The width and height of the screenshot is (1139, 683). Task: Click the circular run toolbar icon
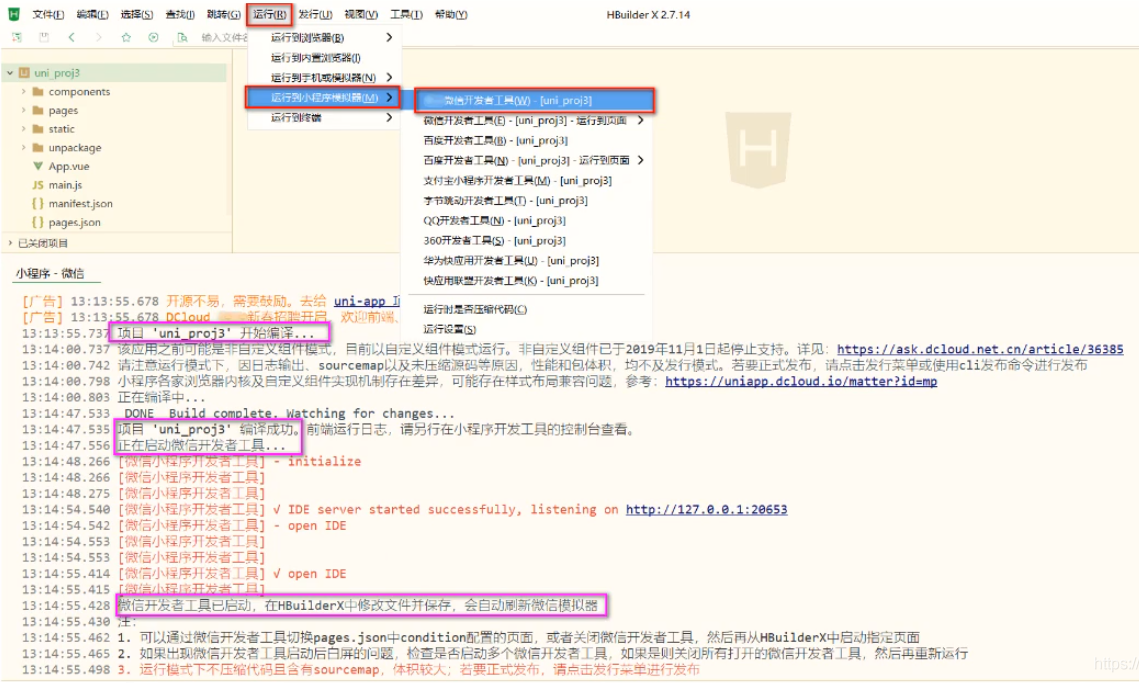tap(153, 37)
